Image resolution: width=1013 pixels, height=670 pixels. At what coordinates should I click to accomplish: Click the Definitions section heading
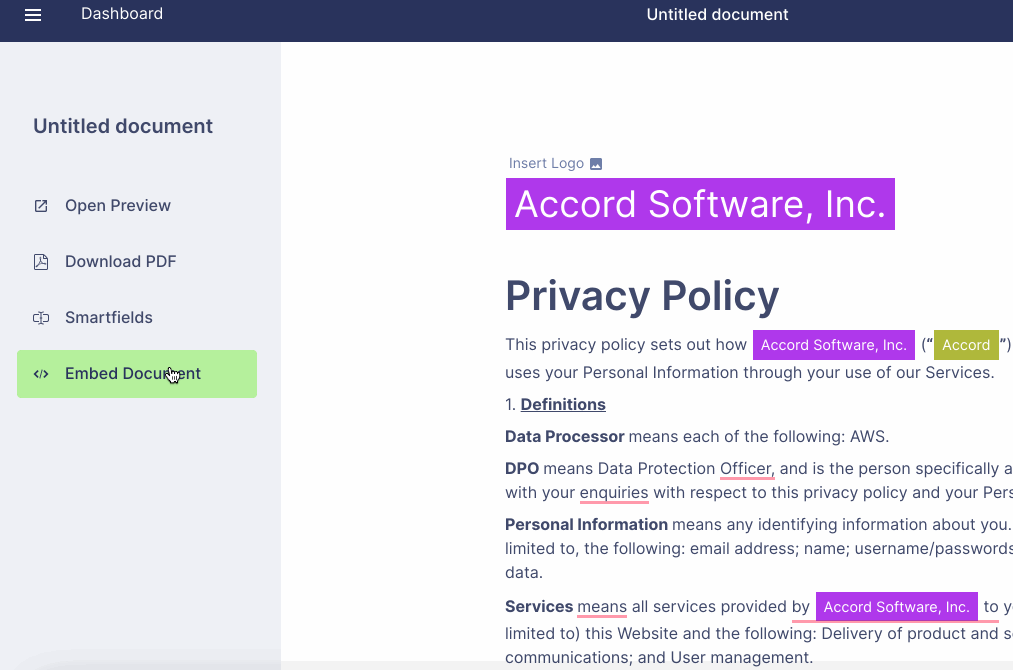tap(563, 404)
